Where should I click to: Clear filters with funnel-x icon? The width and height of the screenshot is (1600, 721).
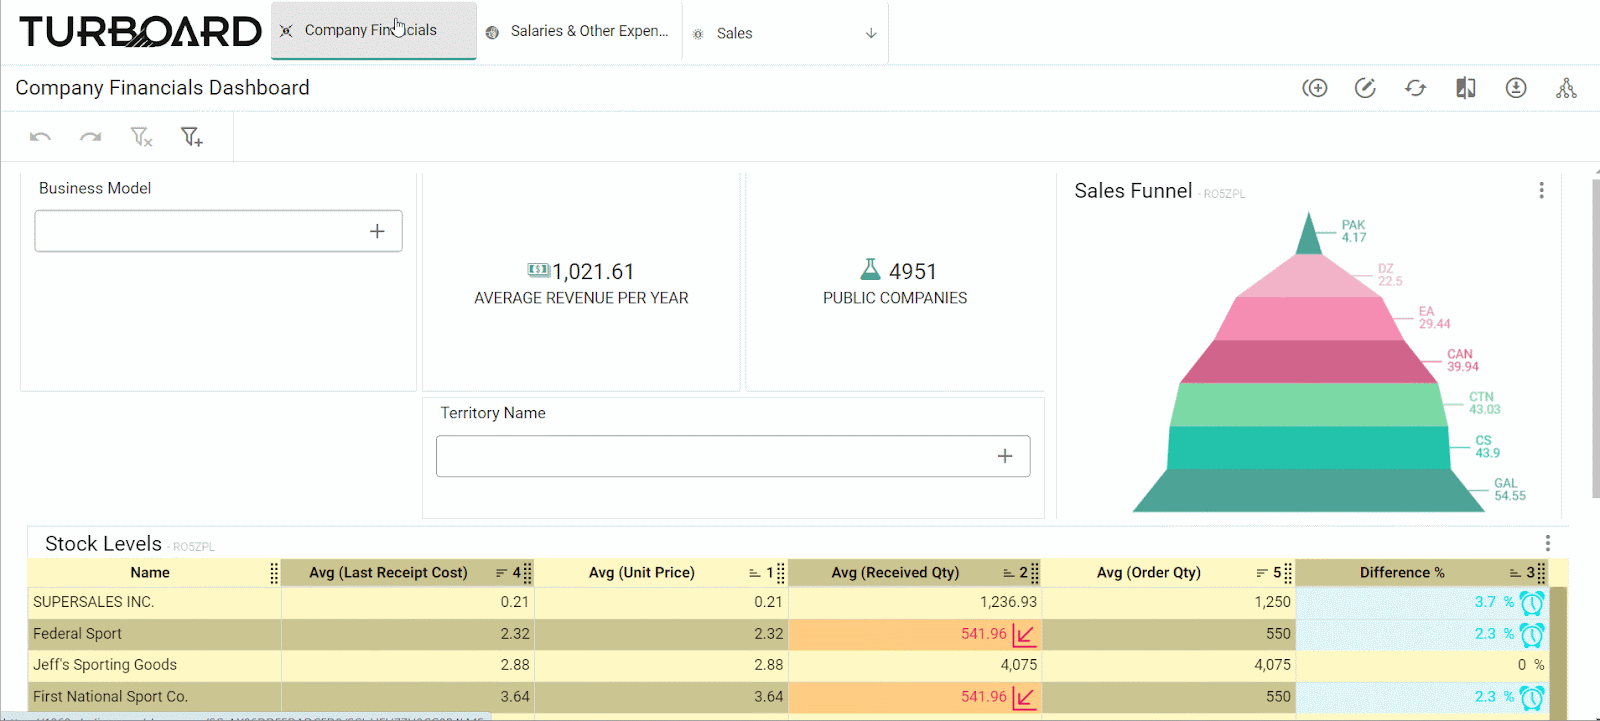[141, 137]
